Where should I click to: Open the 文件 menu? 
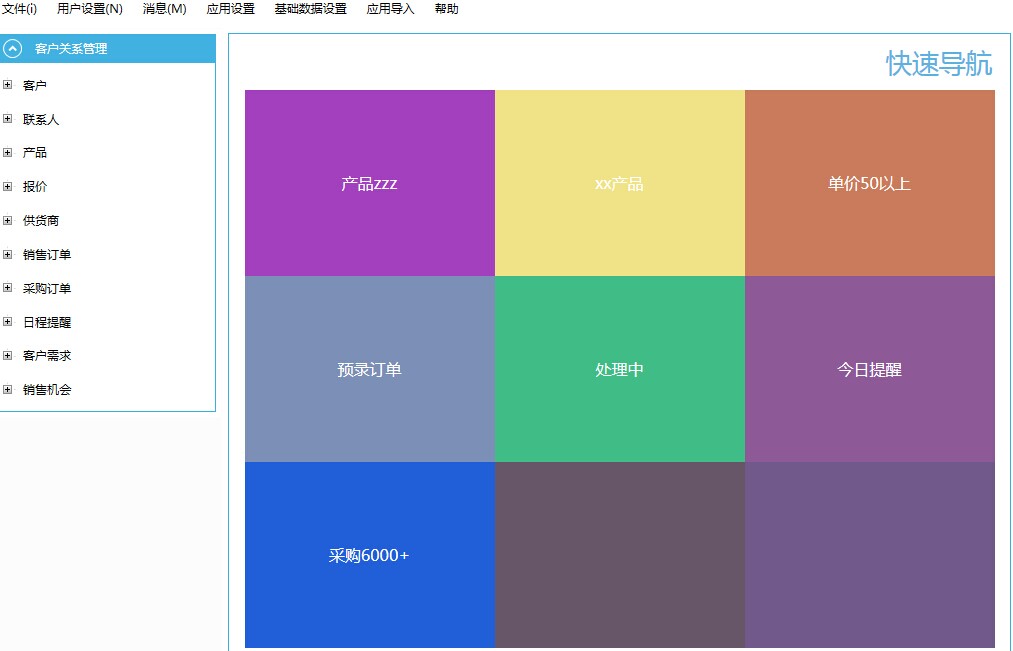19,9
